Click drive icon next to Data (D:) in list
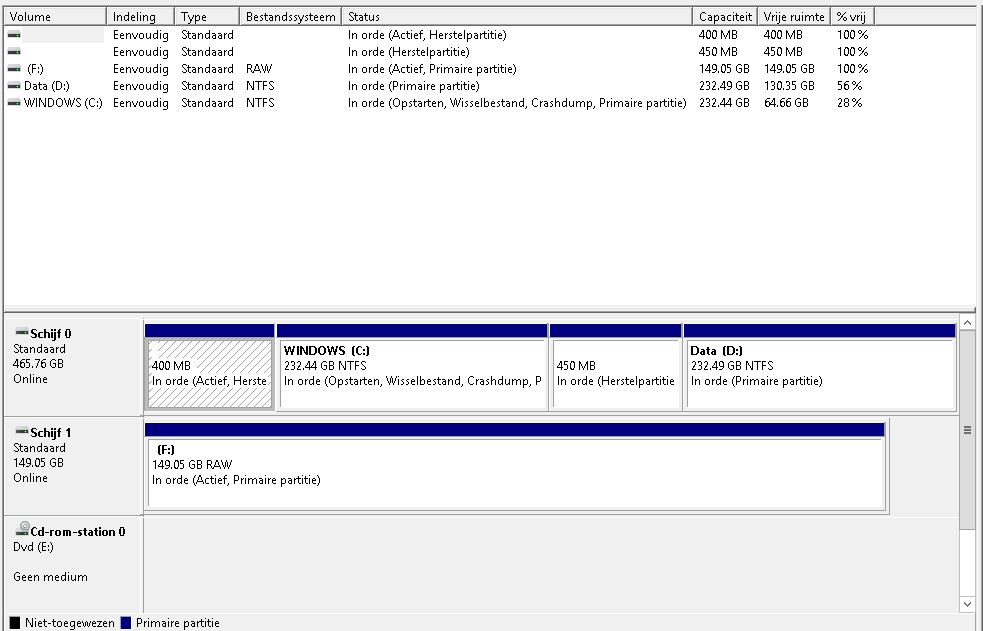 [x=14, y=86]
